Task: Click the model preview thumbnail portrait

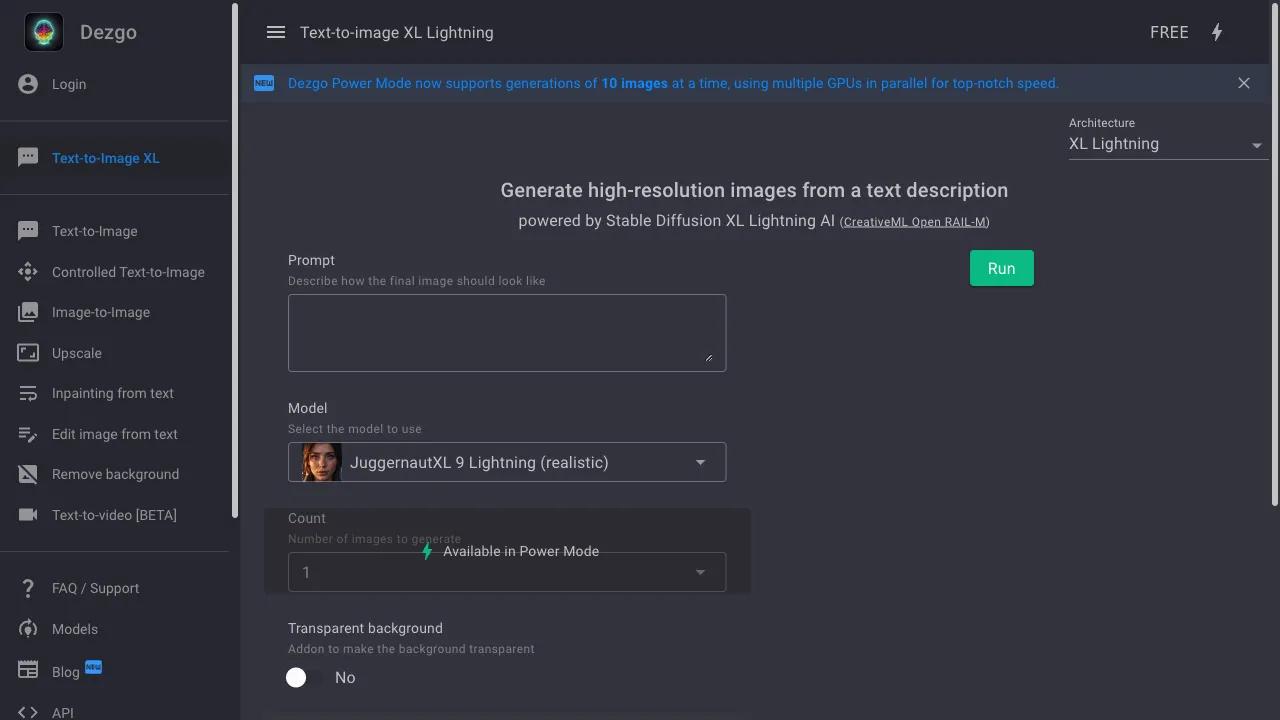Action: 322,462
